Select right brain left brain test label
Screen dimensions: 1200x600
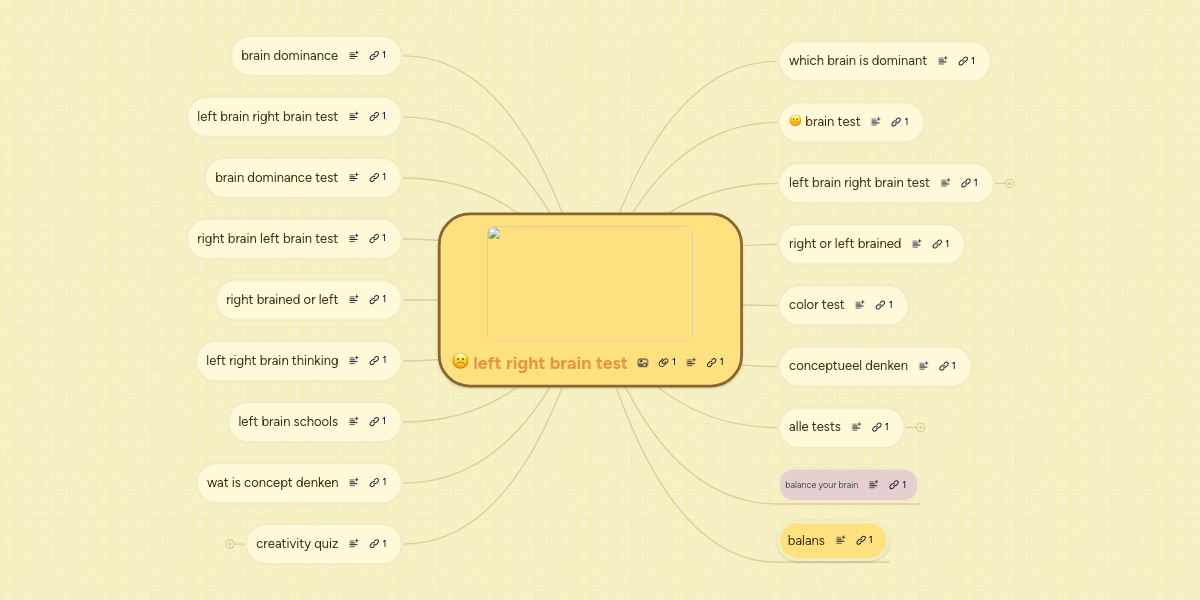pos(268,239)
